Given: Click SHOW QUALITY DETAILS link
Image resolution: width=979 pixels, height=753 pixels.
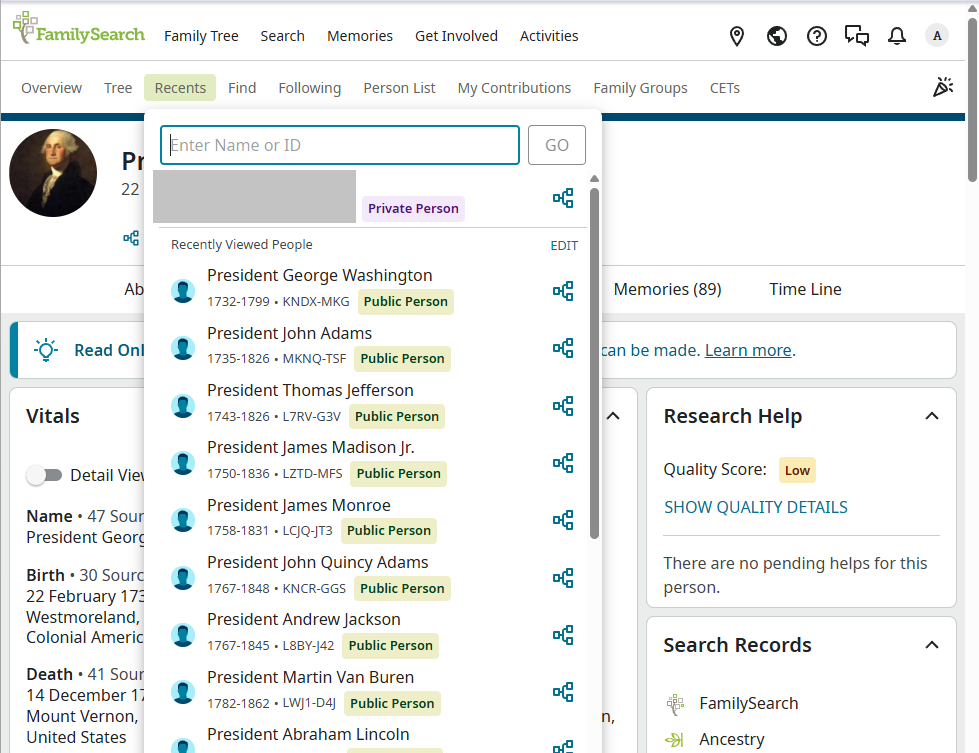Looking at the screenshot, I should point(755,507).
